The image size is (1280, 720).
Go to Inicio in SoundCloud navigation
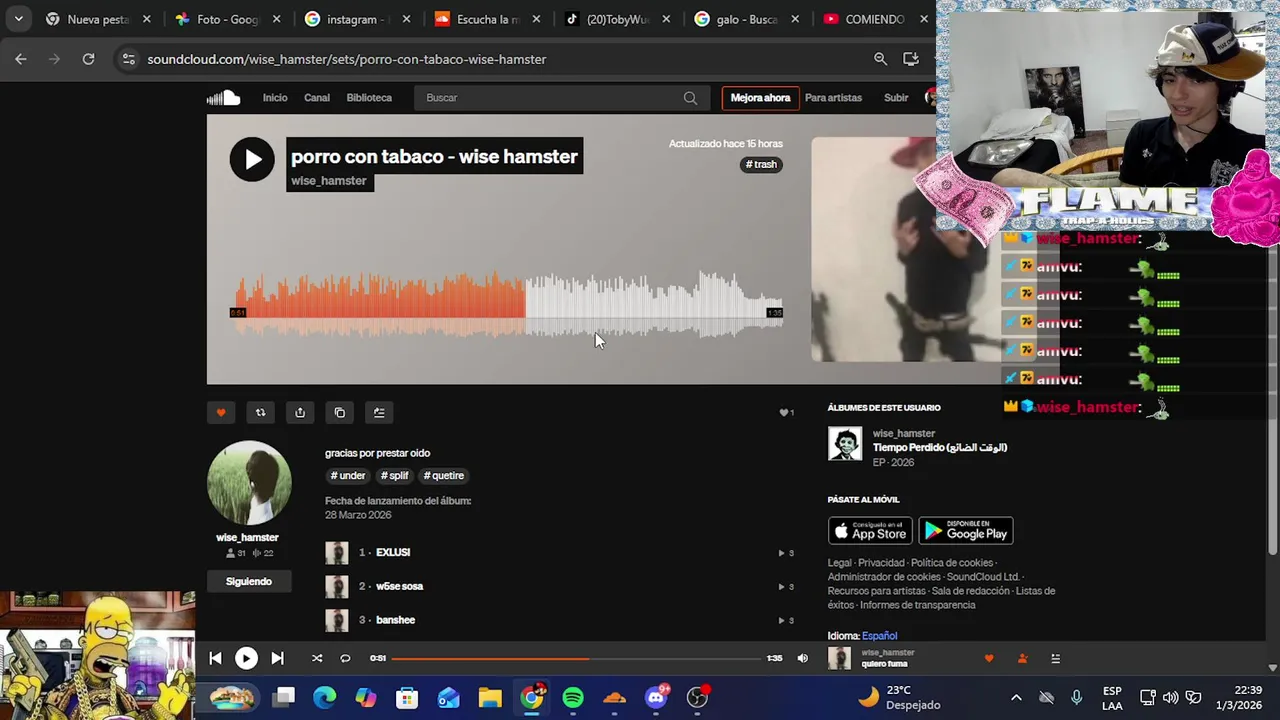point(275,98)
